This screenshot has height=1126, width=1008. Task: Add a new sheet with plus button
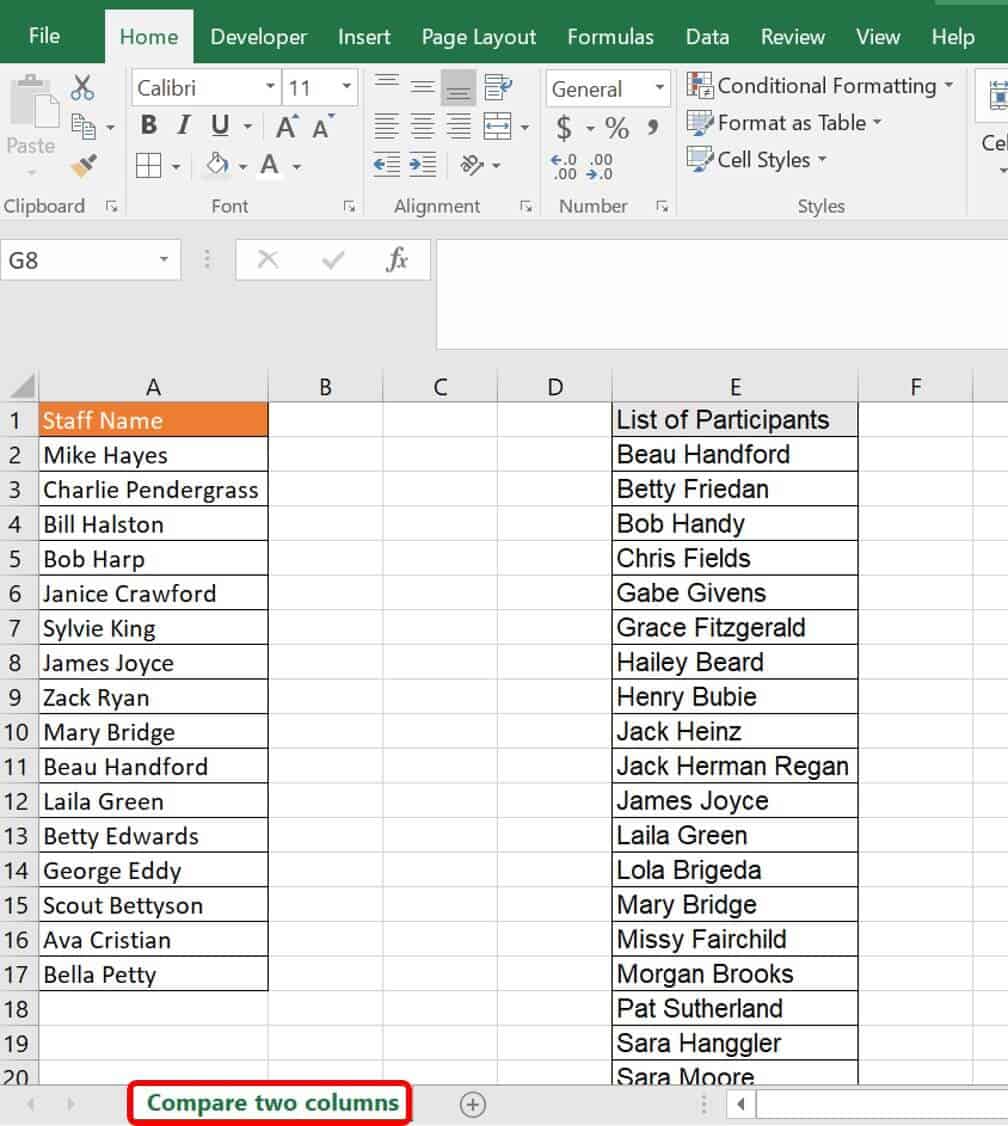[x=472, y=1104]
